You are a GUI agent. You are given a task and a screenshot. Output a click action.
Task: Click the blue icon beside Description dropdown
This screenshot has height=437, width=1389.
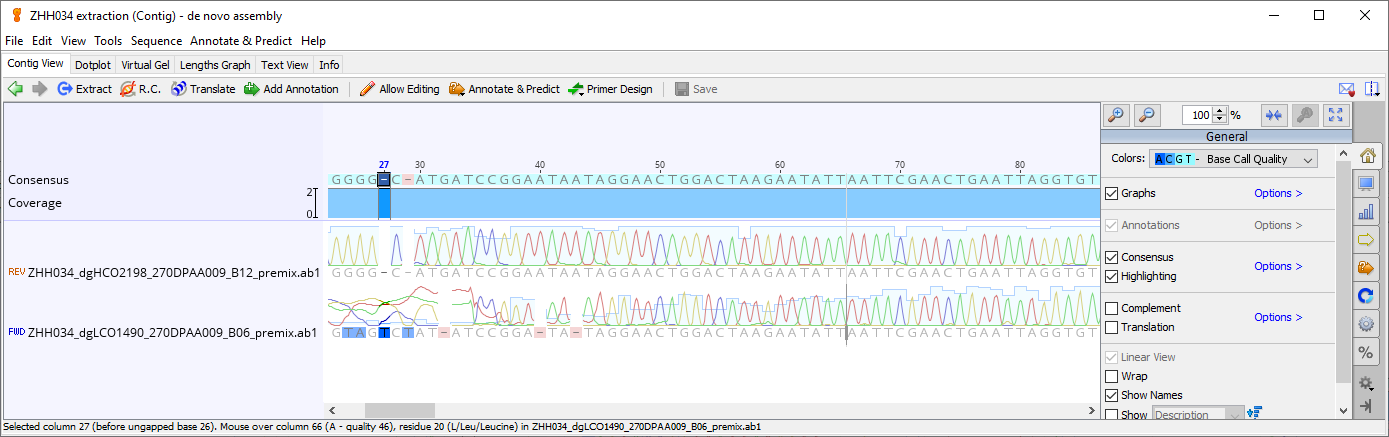[1256, 413]
